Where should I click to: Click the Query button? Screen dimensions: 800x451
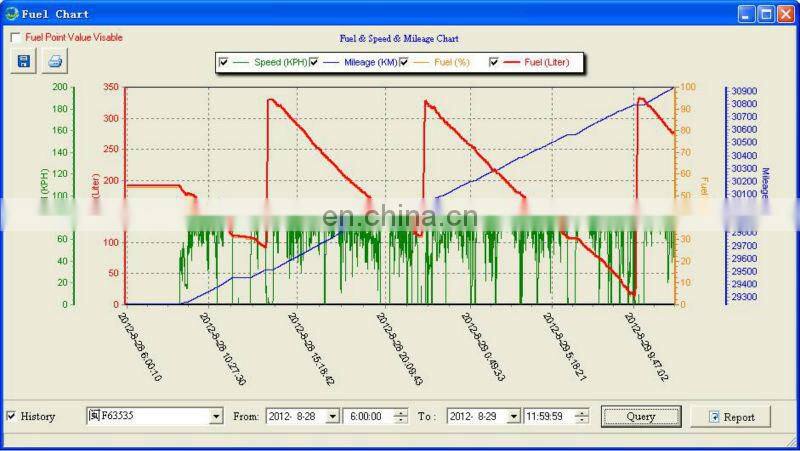pyautogui.click(x=641, y=416)
